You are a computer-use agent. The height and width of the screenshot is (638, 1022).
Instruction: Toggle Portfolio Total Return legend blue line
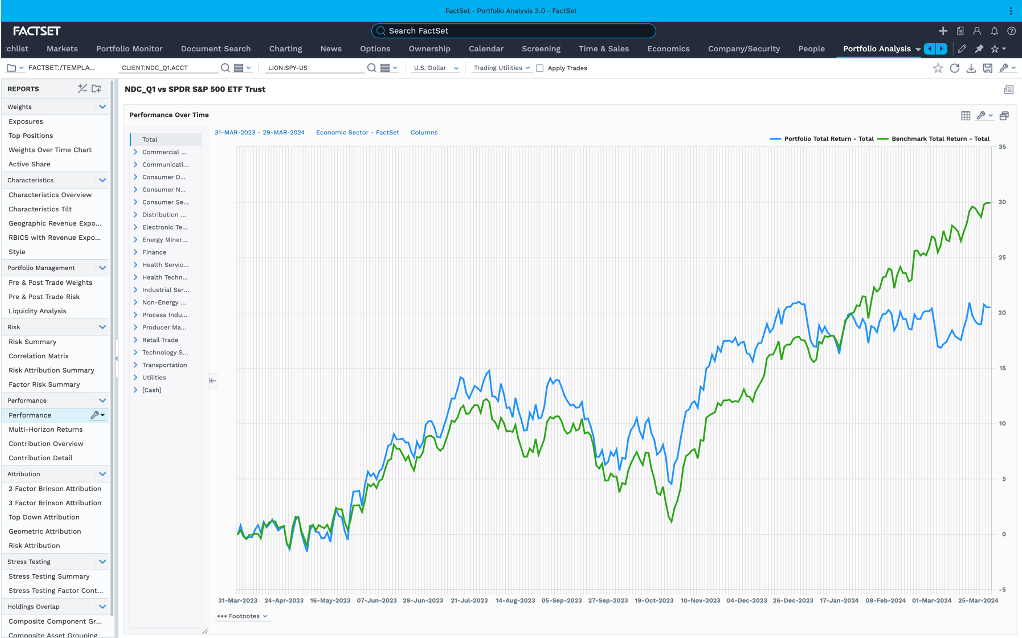point(821,139)
